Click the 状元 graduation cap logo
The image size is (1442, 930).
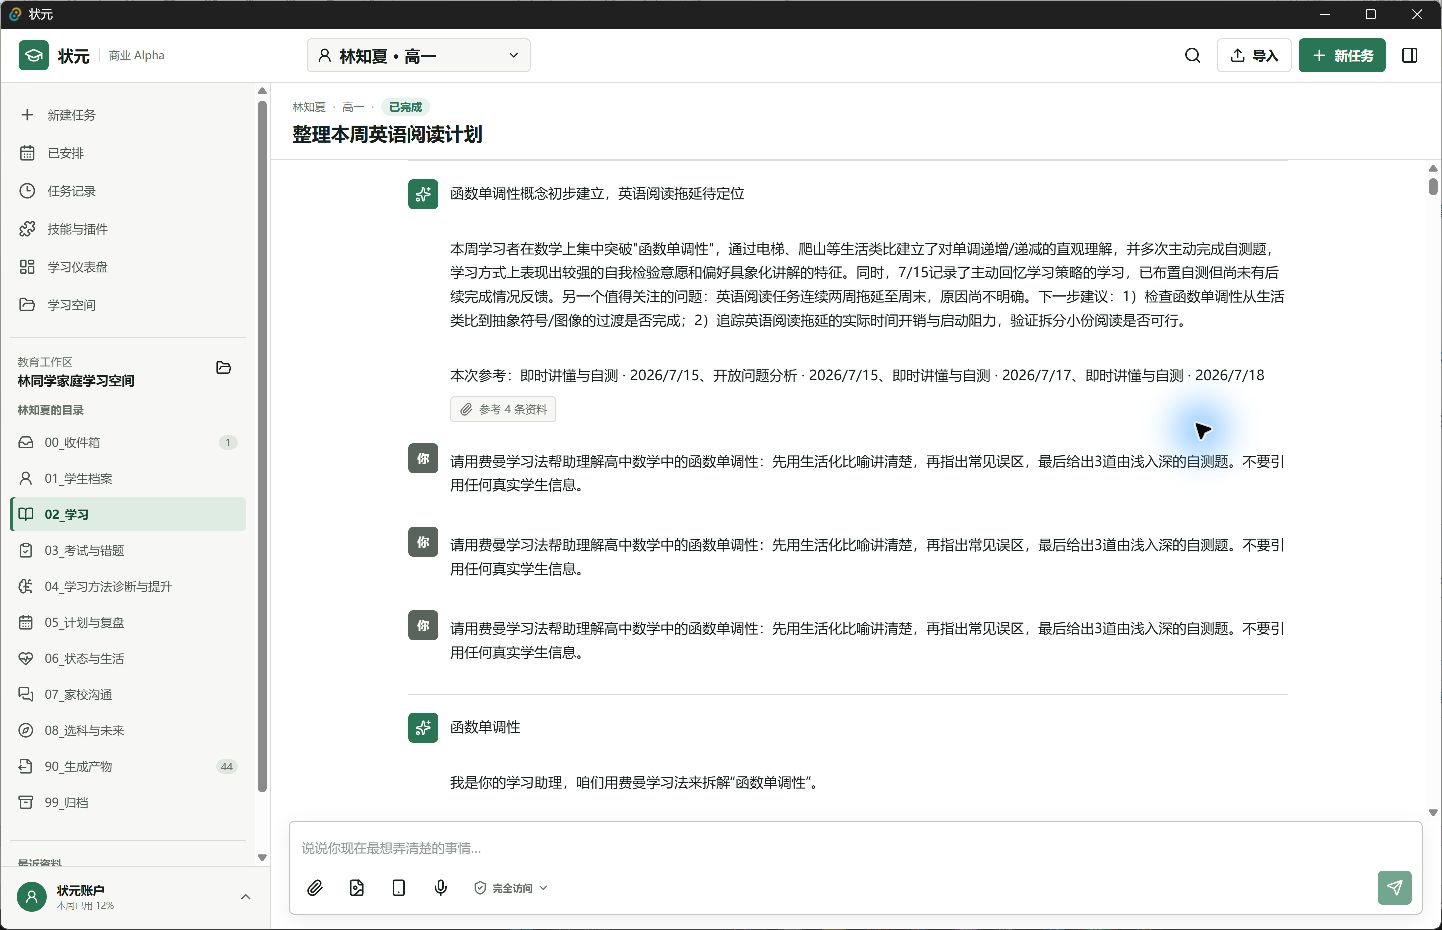click(x=33, y=55)
